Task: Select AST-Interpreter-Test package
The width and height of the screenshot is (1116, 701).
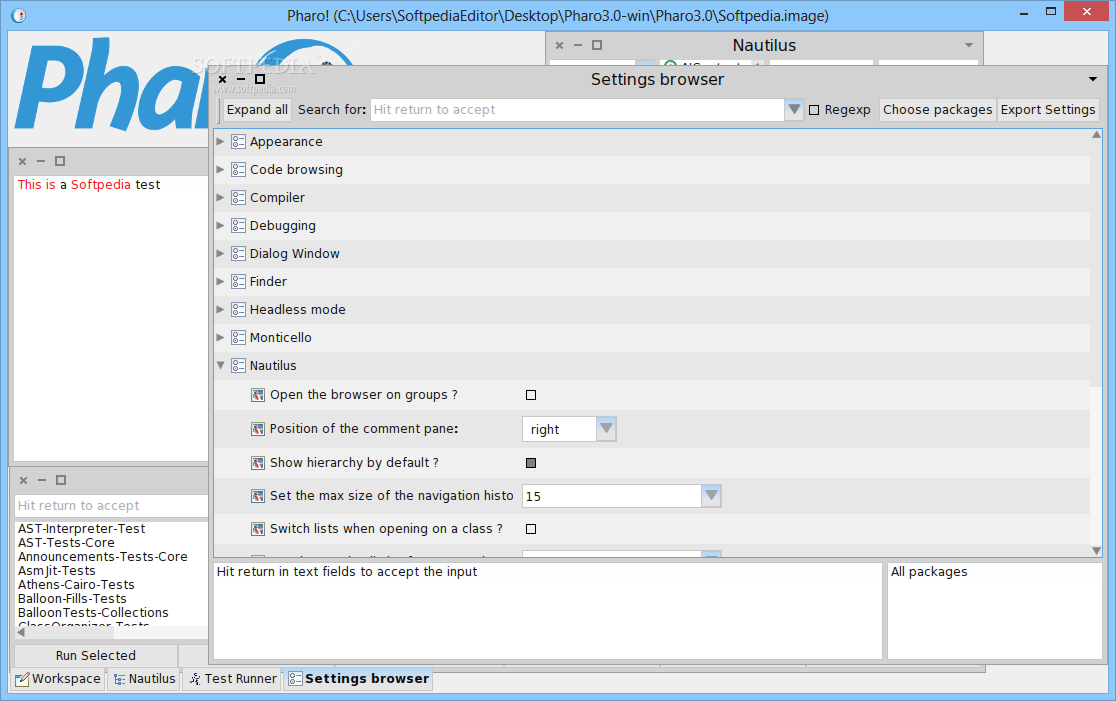Action: (82, 529)
